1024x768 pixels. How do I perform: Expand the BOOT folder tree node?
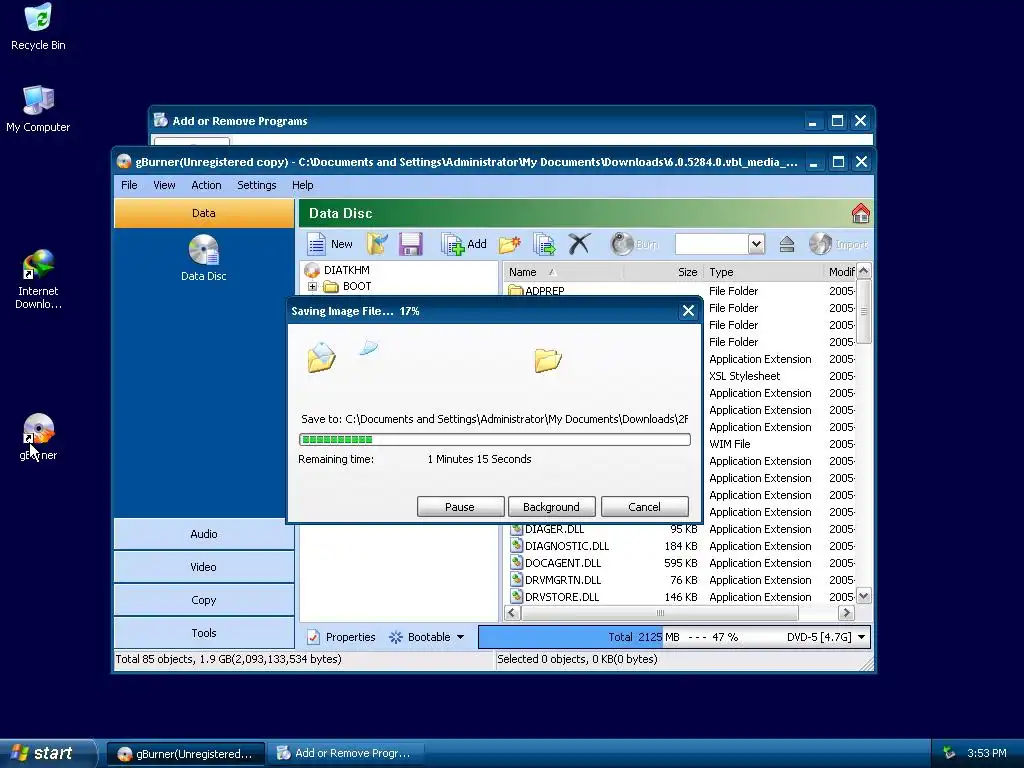point(312,286)
